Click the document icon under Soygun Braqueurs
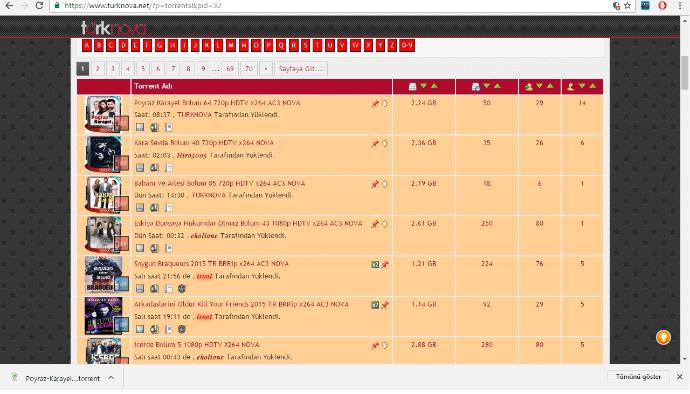This screenshot has height=394, width=690. click(169, 289)
